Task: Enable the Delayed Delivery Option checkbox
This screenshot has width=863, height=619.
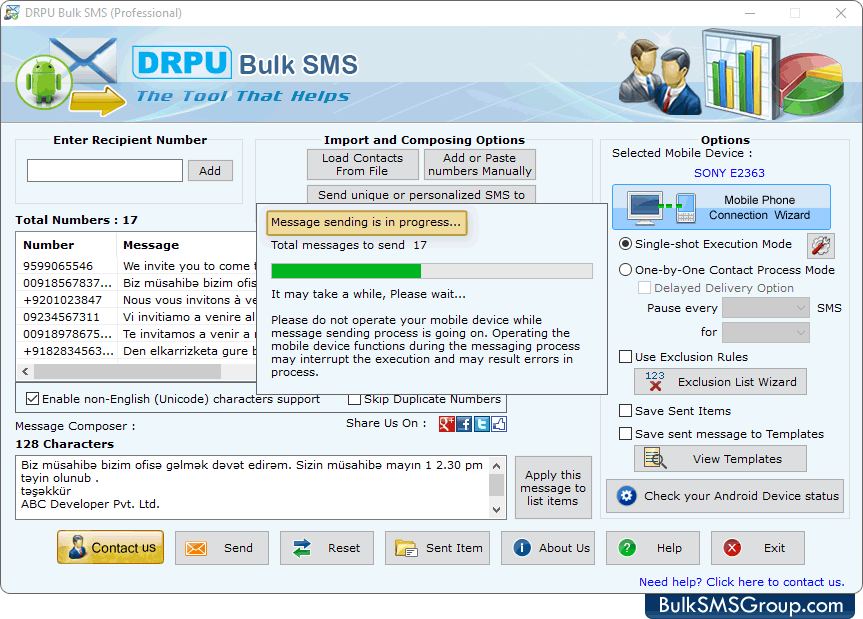Action: [643, 287]
